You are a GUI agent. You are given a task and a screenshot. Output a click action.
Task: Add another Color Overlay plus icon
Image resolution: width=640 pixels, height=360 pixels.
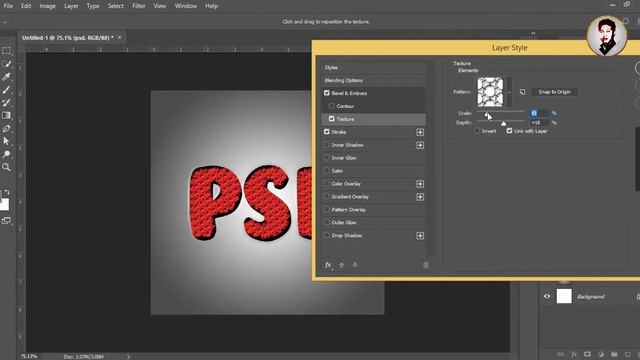pos(420,184)
